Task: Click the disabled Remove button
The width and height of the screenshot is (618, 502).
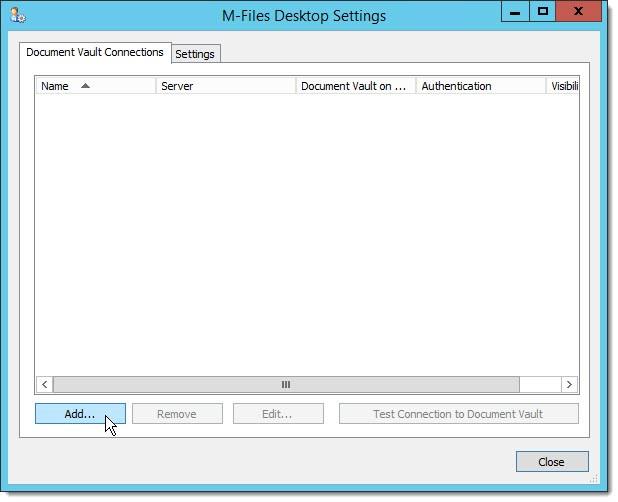Action: pos(177,414)
